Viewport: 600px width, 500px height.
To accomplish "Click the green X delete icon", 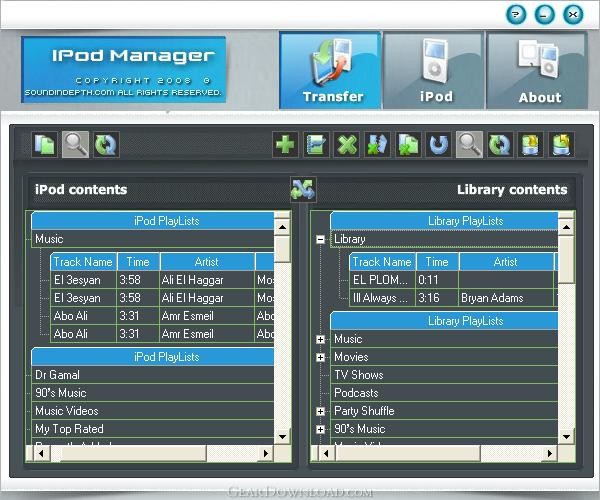I will [347, 145].
